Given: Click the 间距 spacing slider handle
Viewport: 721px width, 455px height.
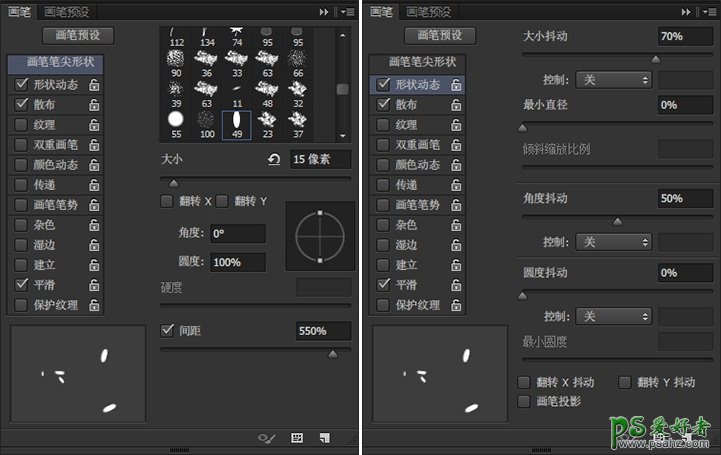Looking at the screenshot, I should pyautogui.click(x=332, y=353).
